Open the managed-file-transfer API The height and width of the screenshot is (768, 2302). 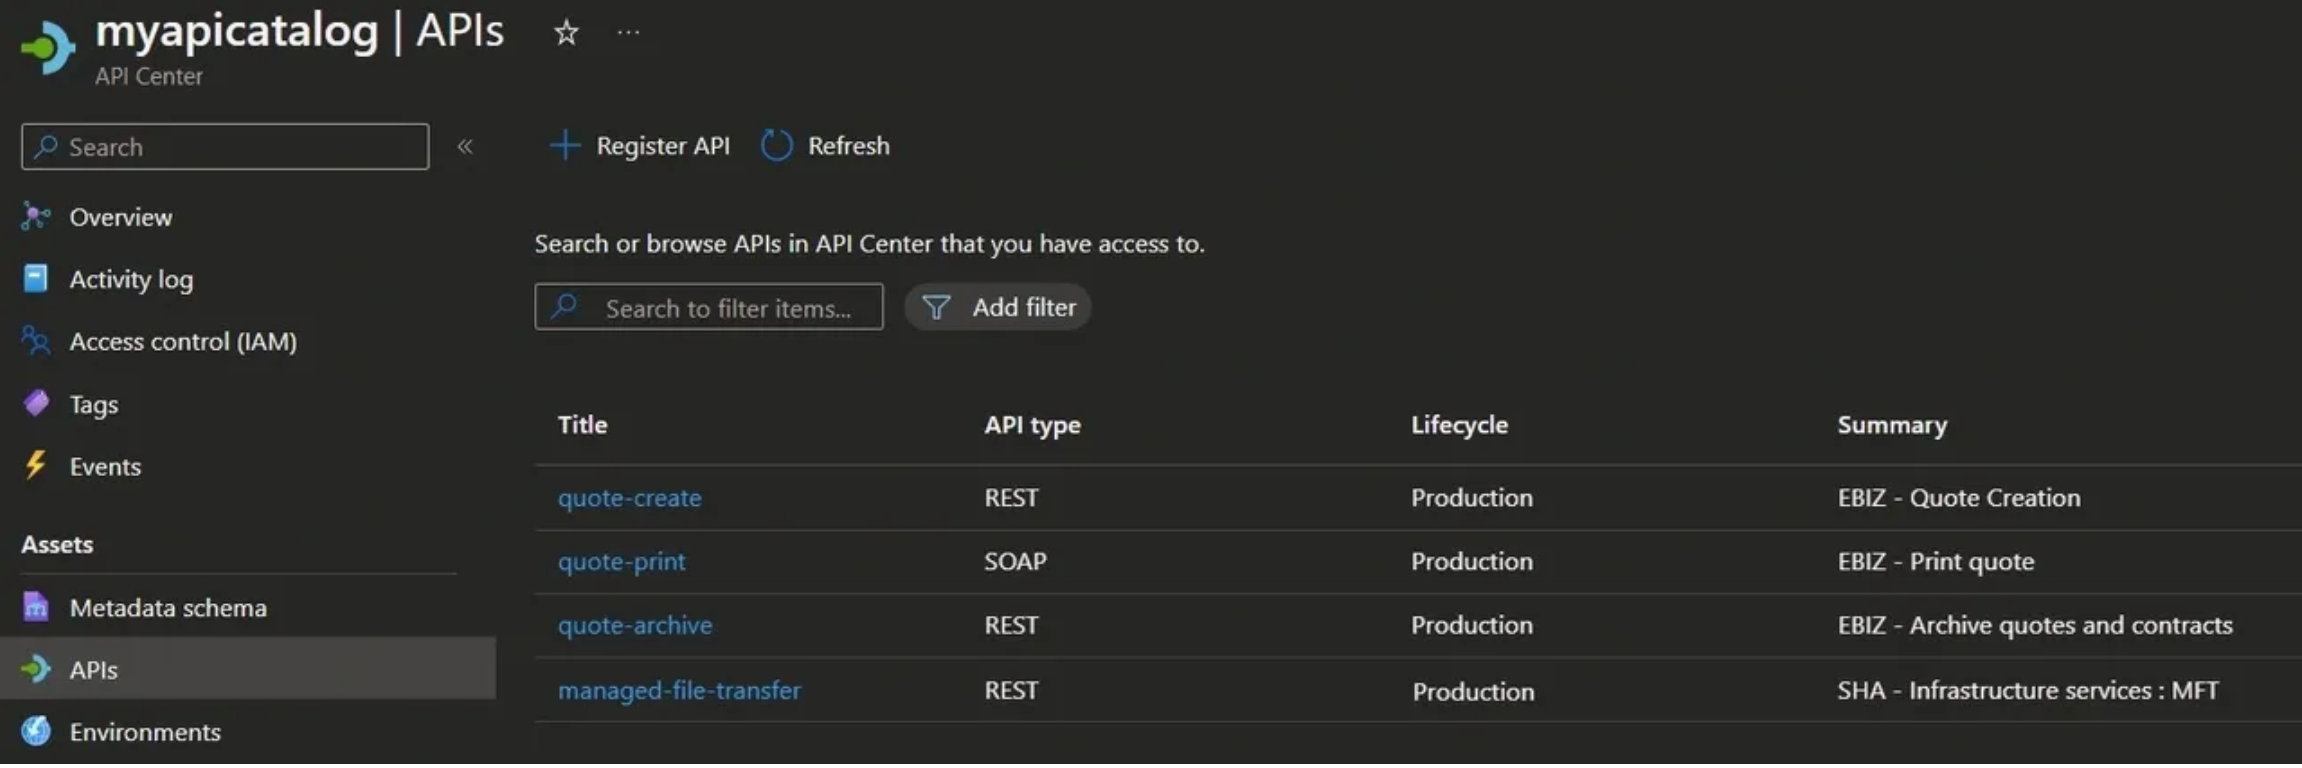(x=679, y=690)
